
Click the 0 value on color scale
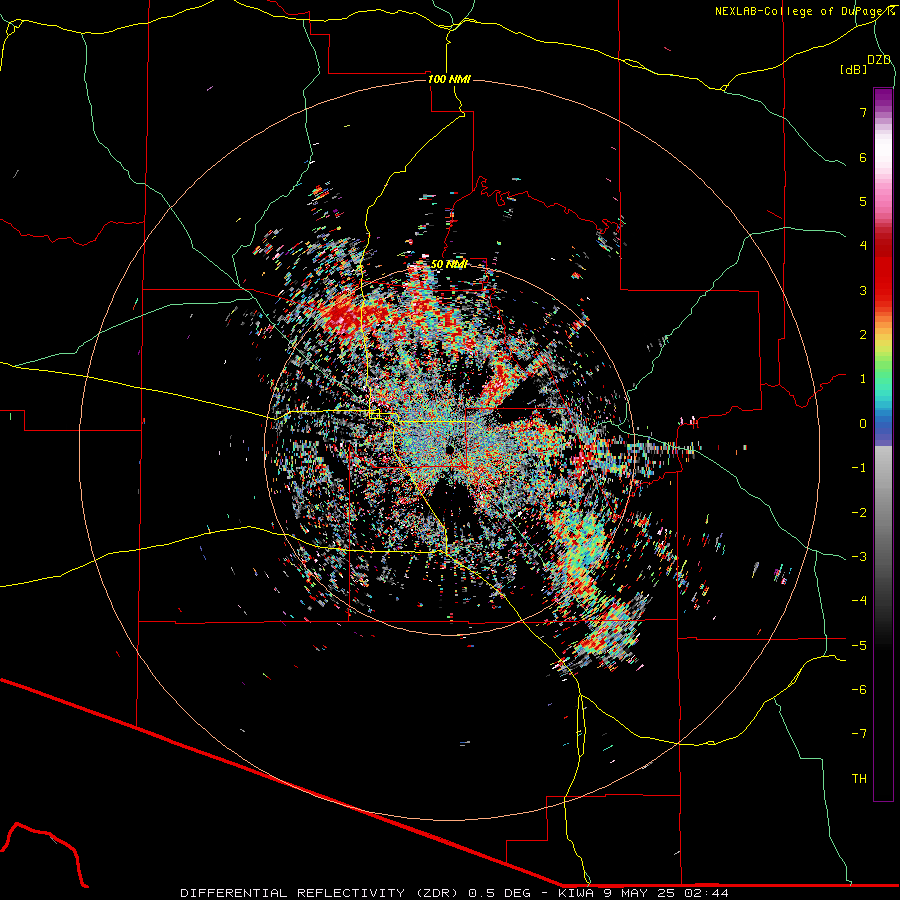click(x=863, y=424)
